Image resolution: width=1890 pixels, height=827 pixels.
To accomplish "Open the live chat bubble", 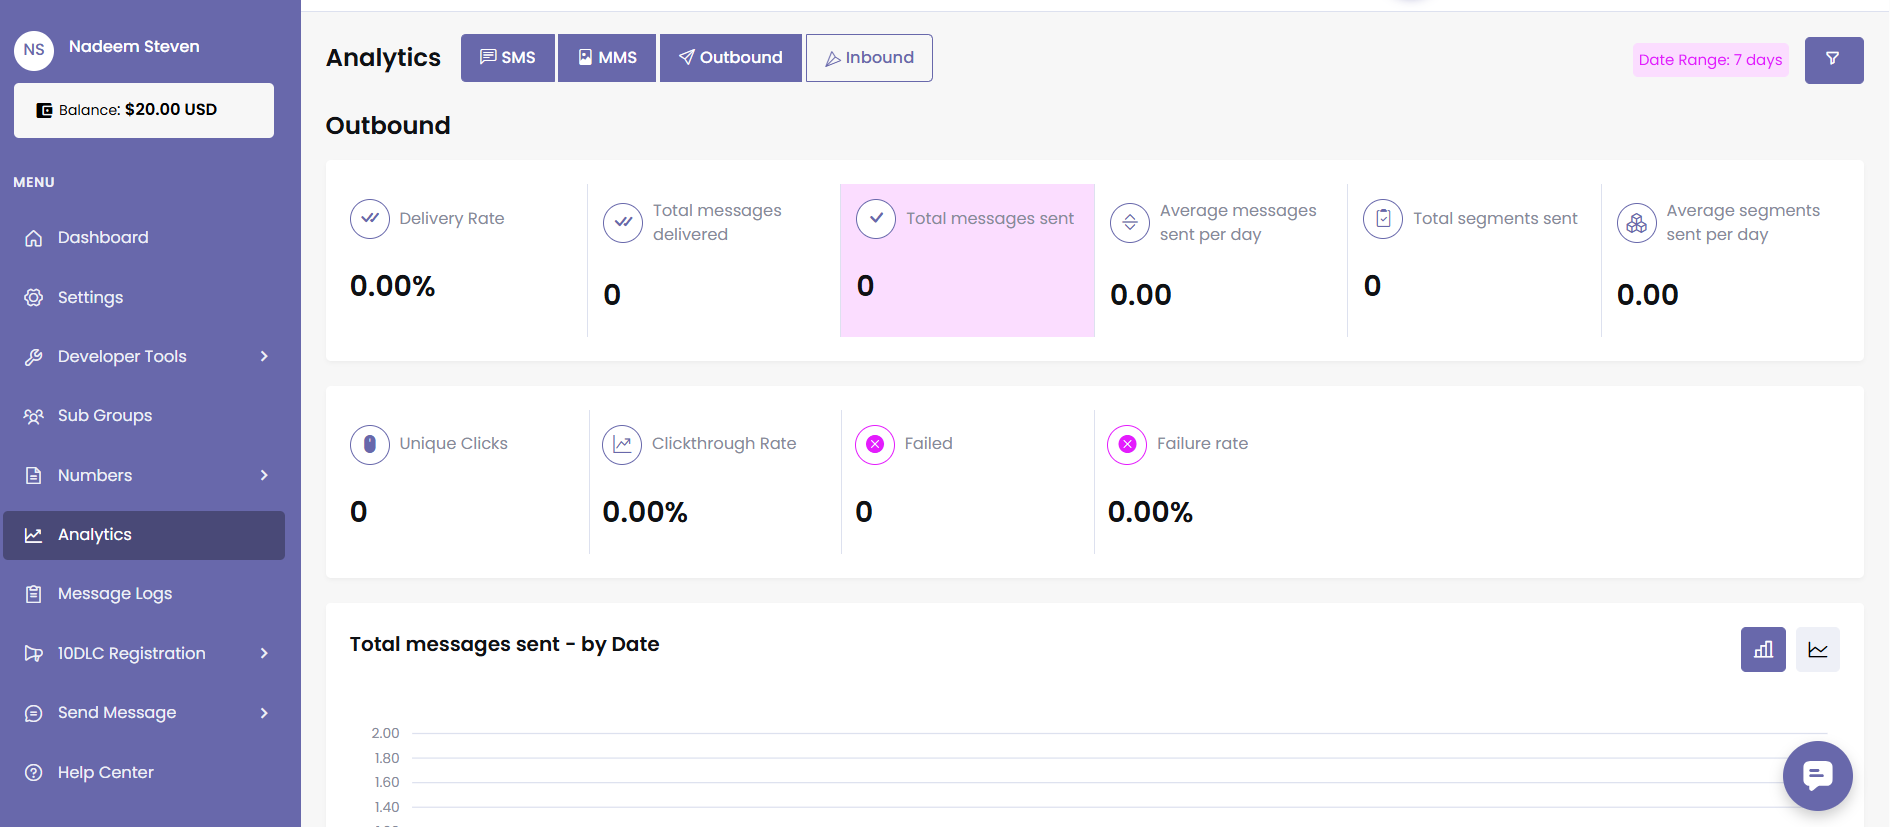I will (x=1817, y=775).
